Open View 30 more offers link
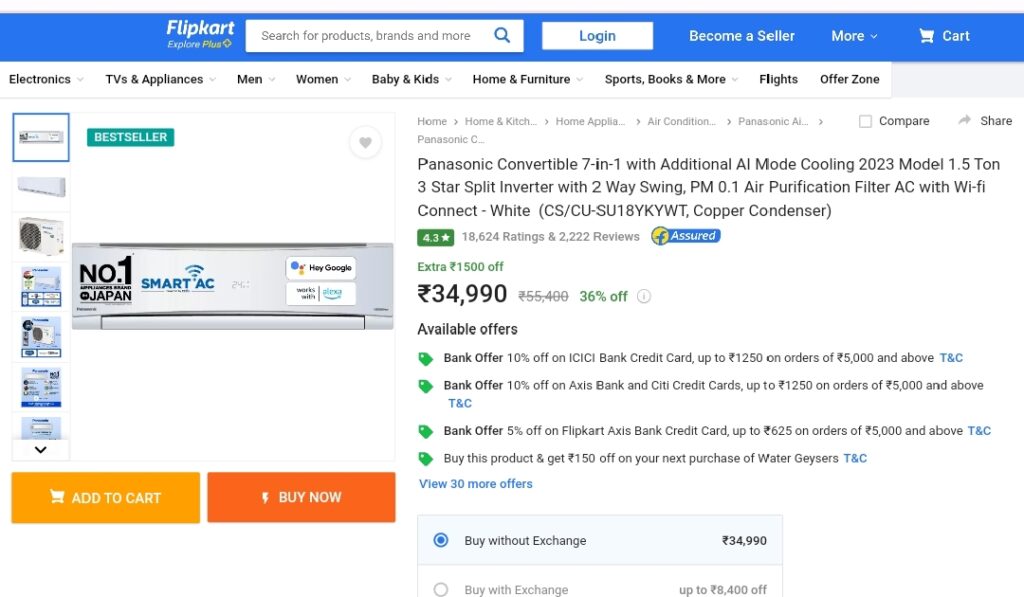The image size is (1024, 597). click(475, 484)
